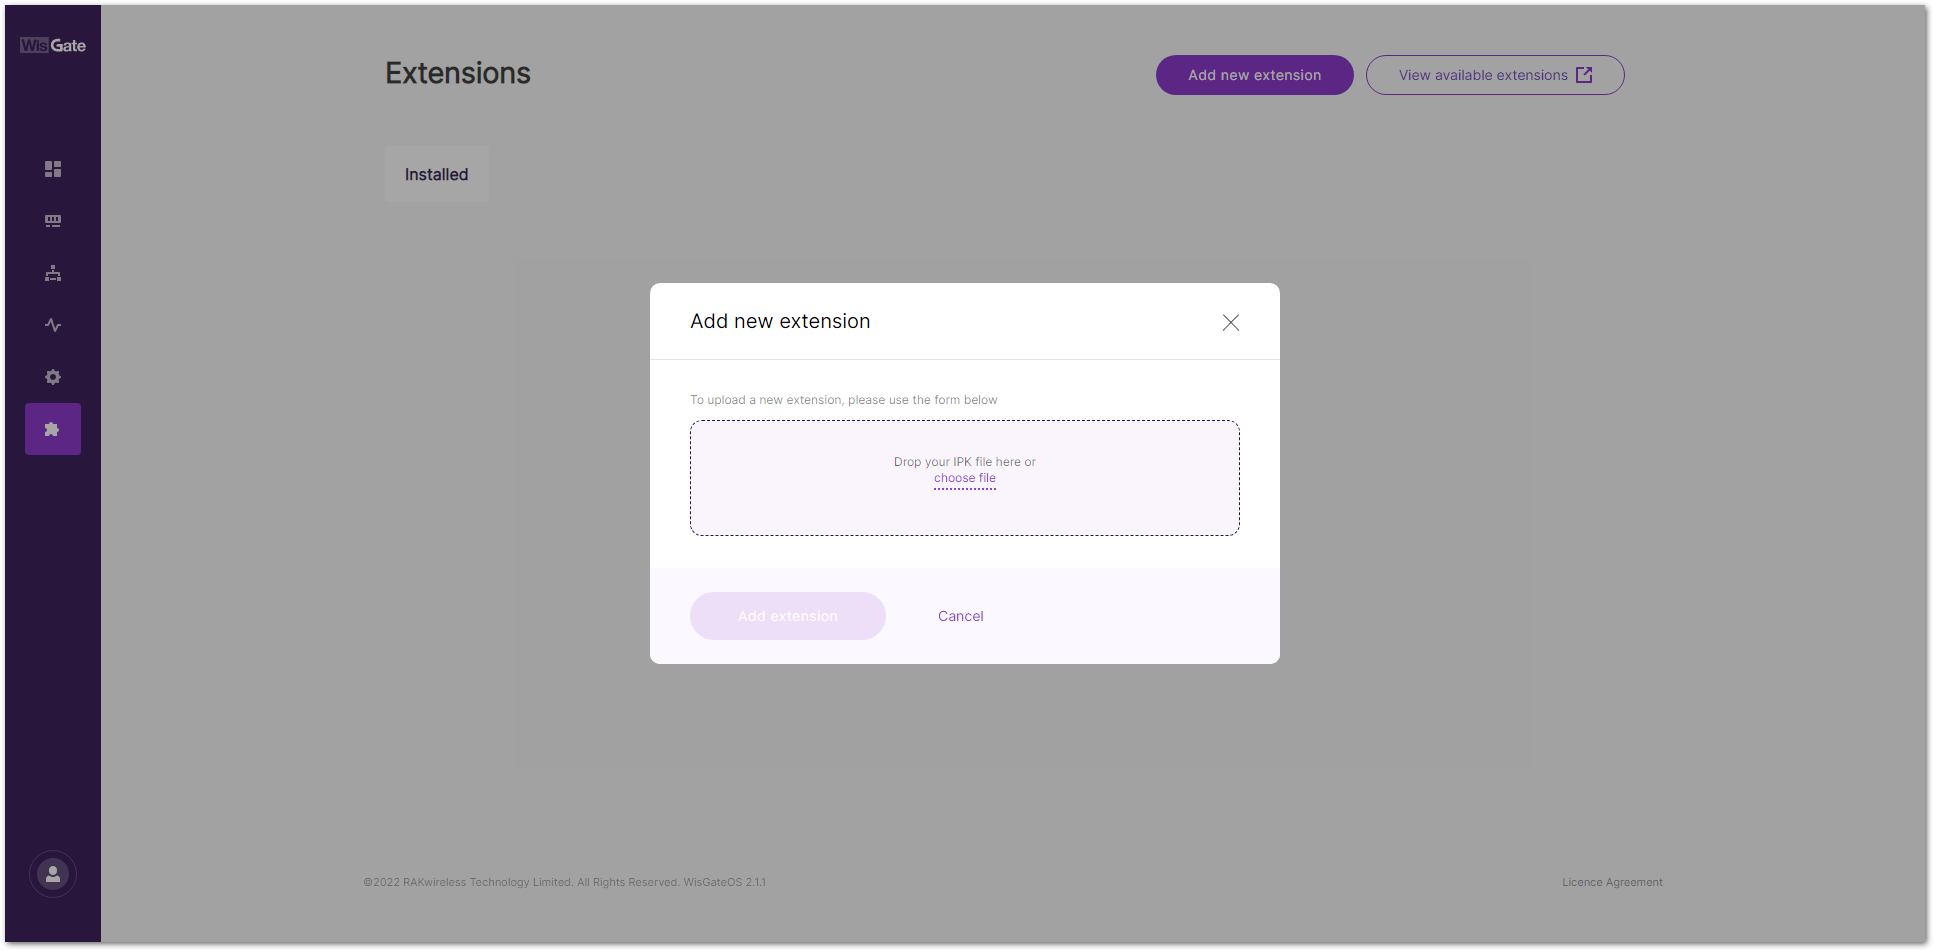
Task: Open the Network topology sidebar icon
Action: coord(53,273)
